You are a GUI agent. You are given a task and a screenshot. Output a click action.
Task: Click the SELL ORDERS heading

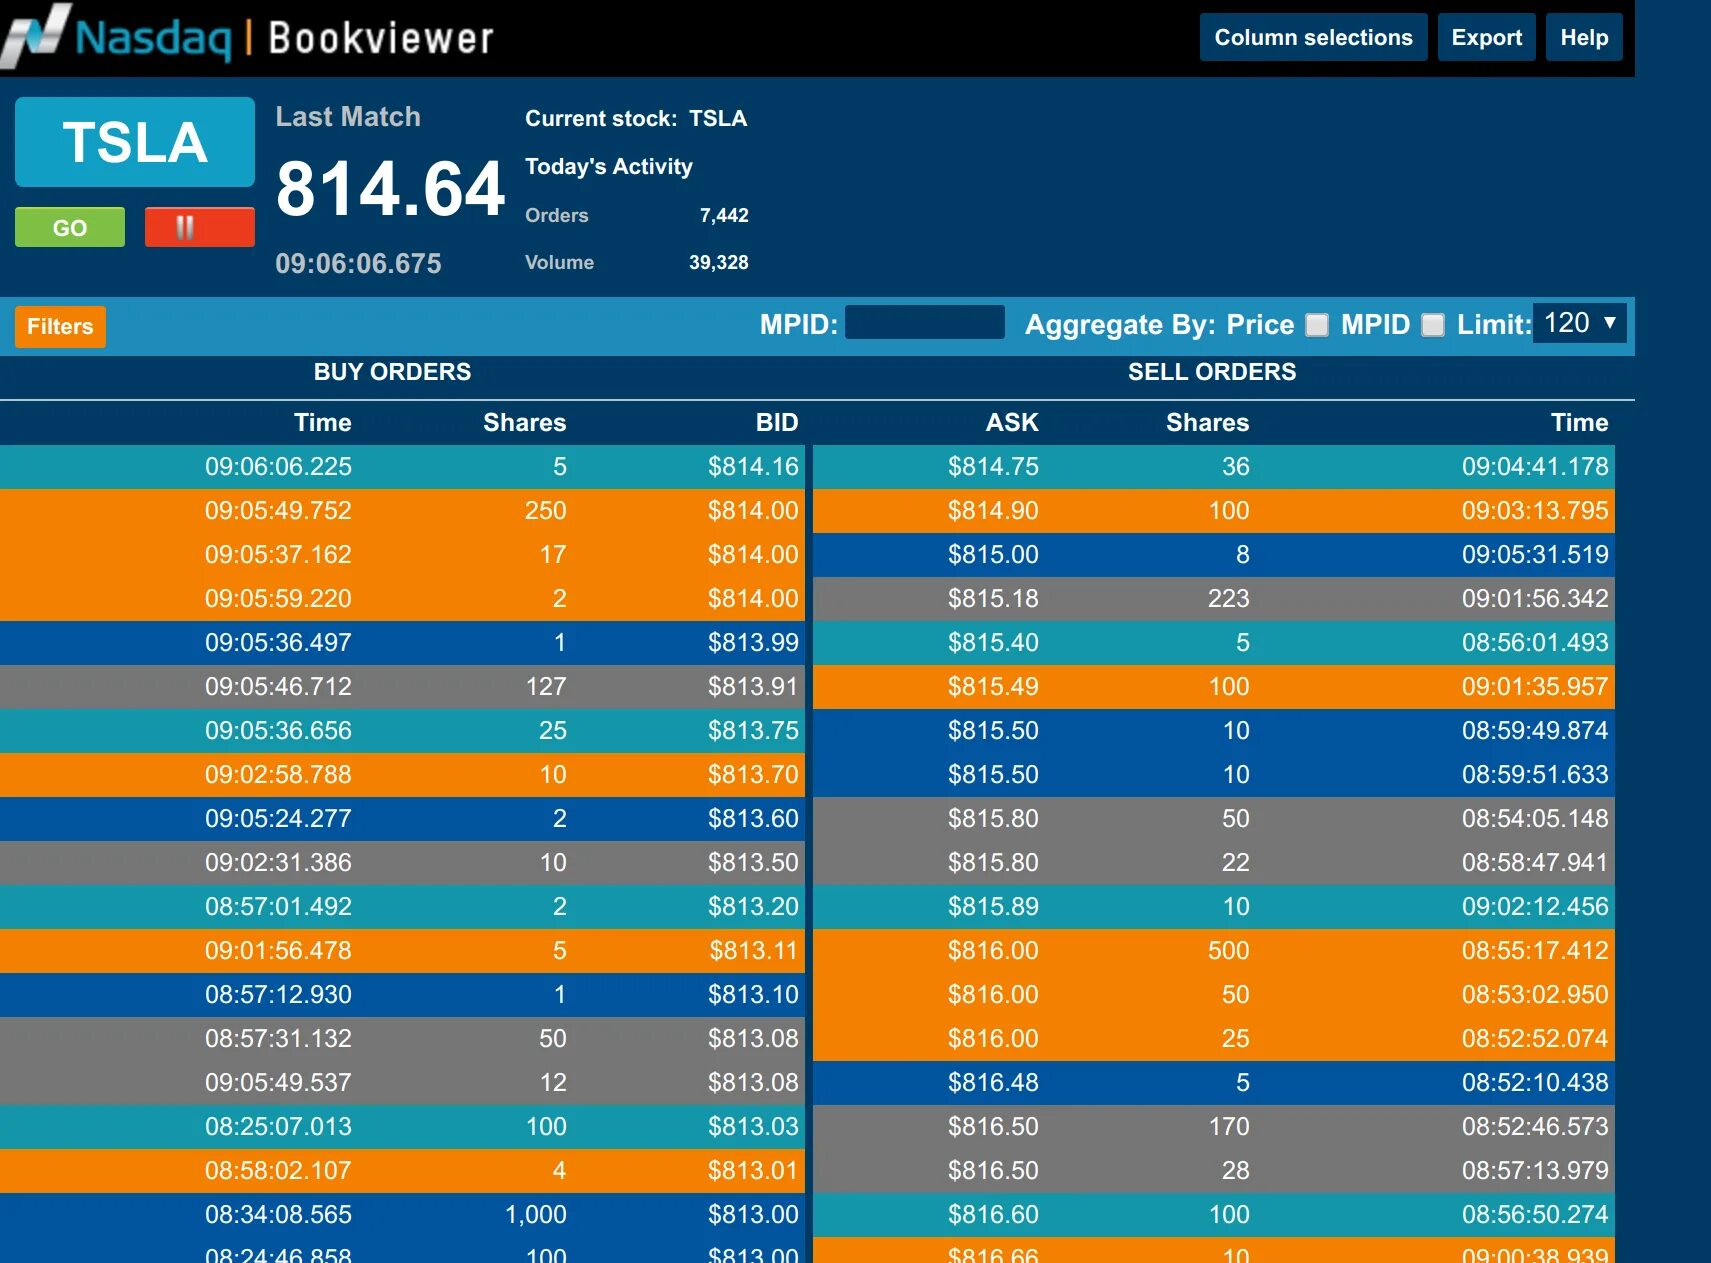(1212, 372)
